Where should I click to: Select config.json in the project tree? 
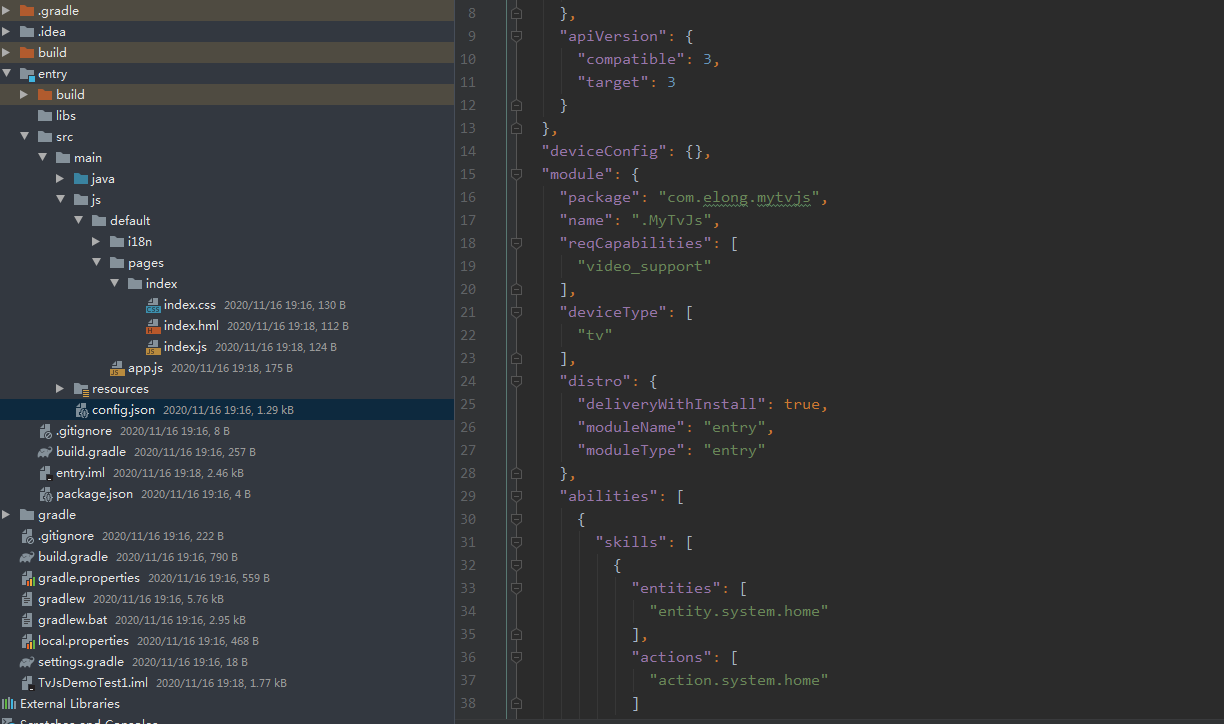tap(227, 410)
